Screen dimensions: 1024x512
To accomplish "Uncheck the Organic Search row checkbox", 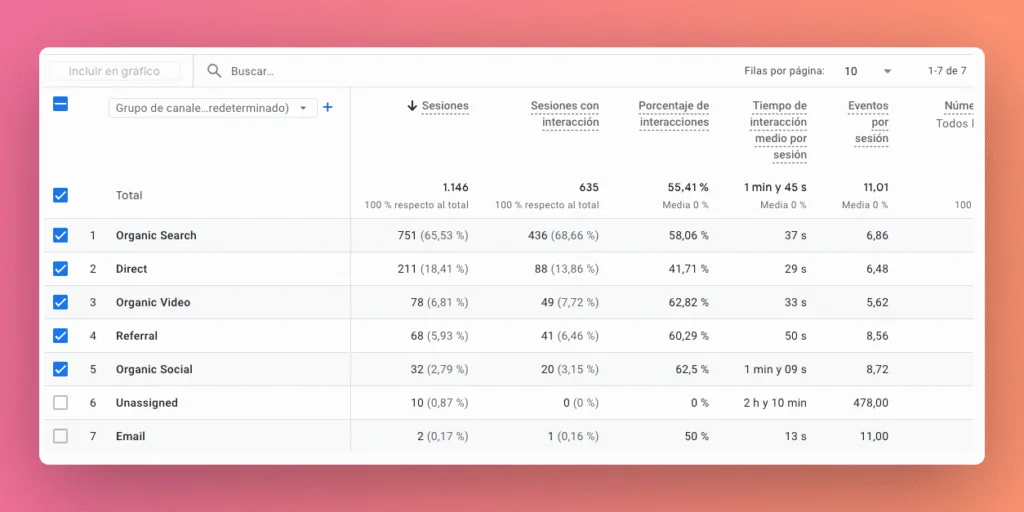I will point(60,235).
